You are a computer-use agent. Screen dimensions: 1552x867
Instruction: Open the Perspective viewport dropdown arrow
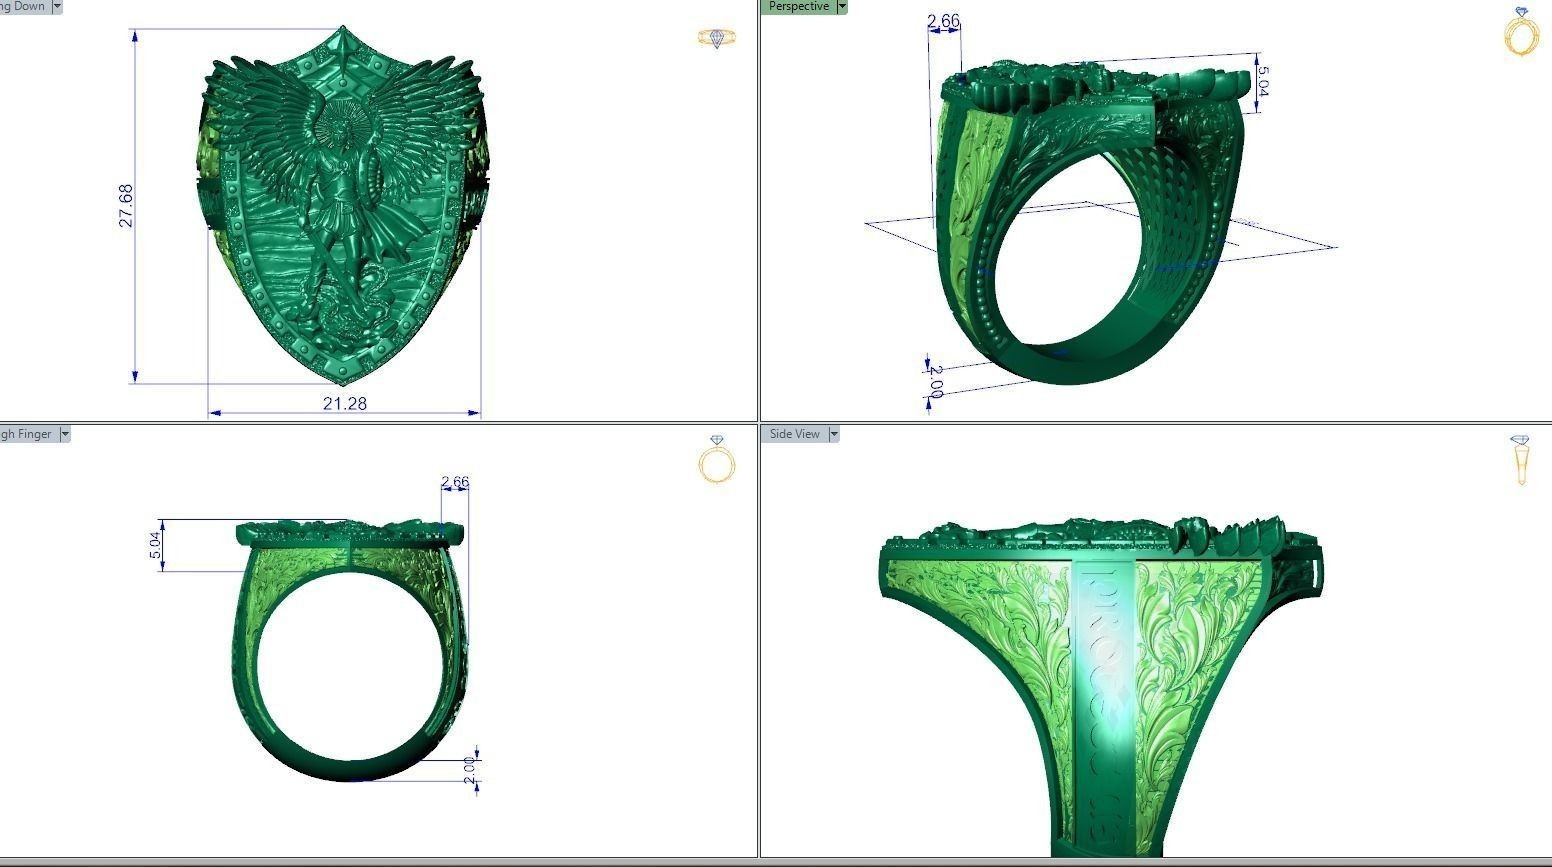click(x=842, y=6)
